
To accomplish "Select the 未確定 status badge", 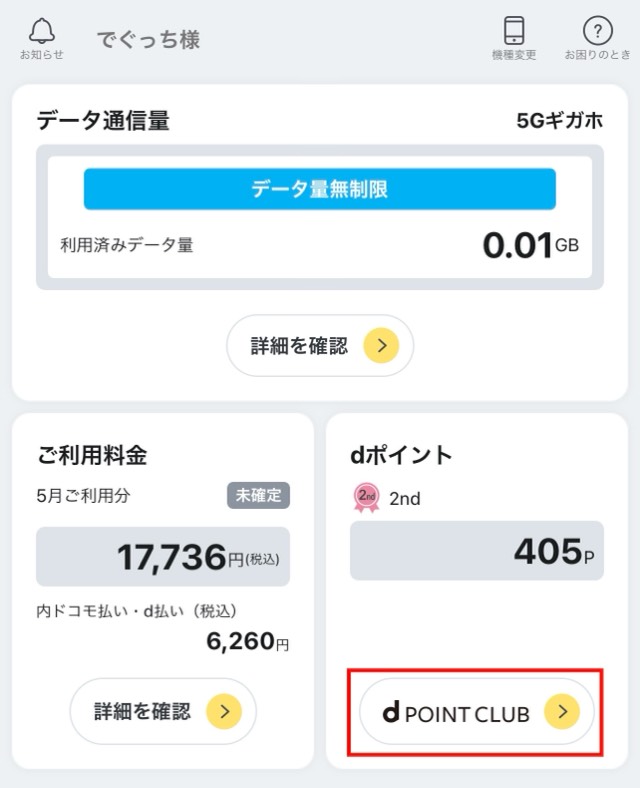I will click(x=258, y=496).
